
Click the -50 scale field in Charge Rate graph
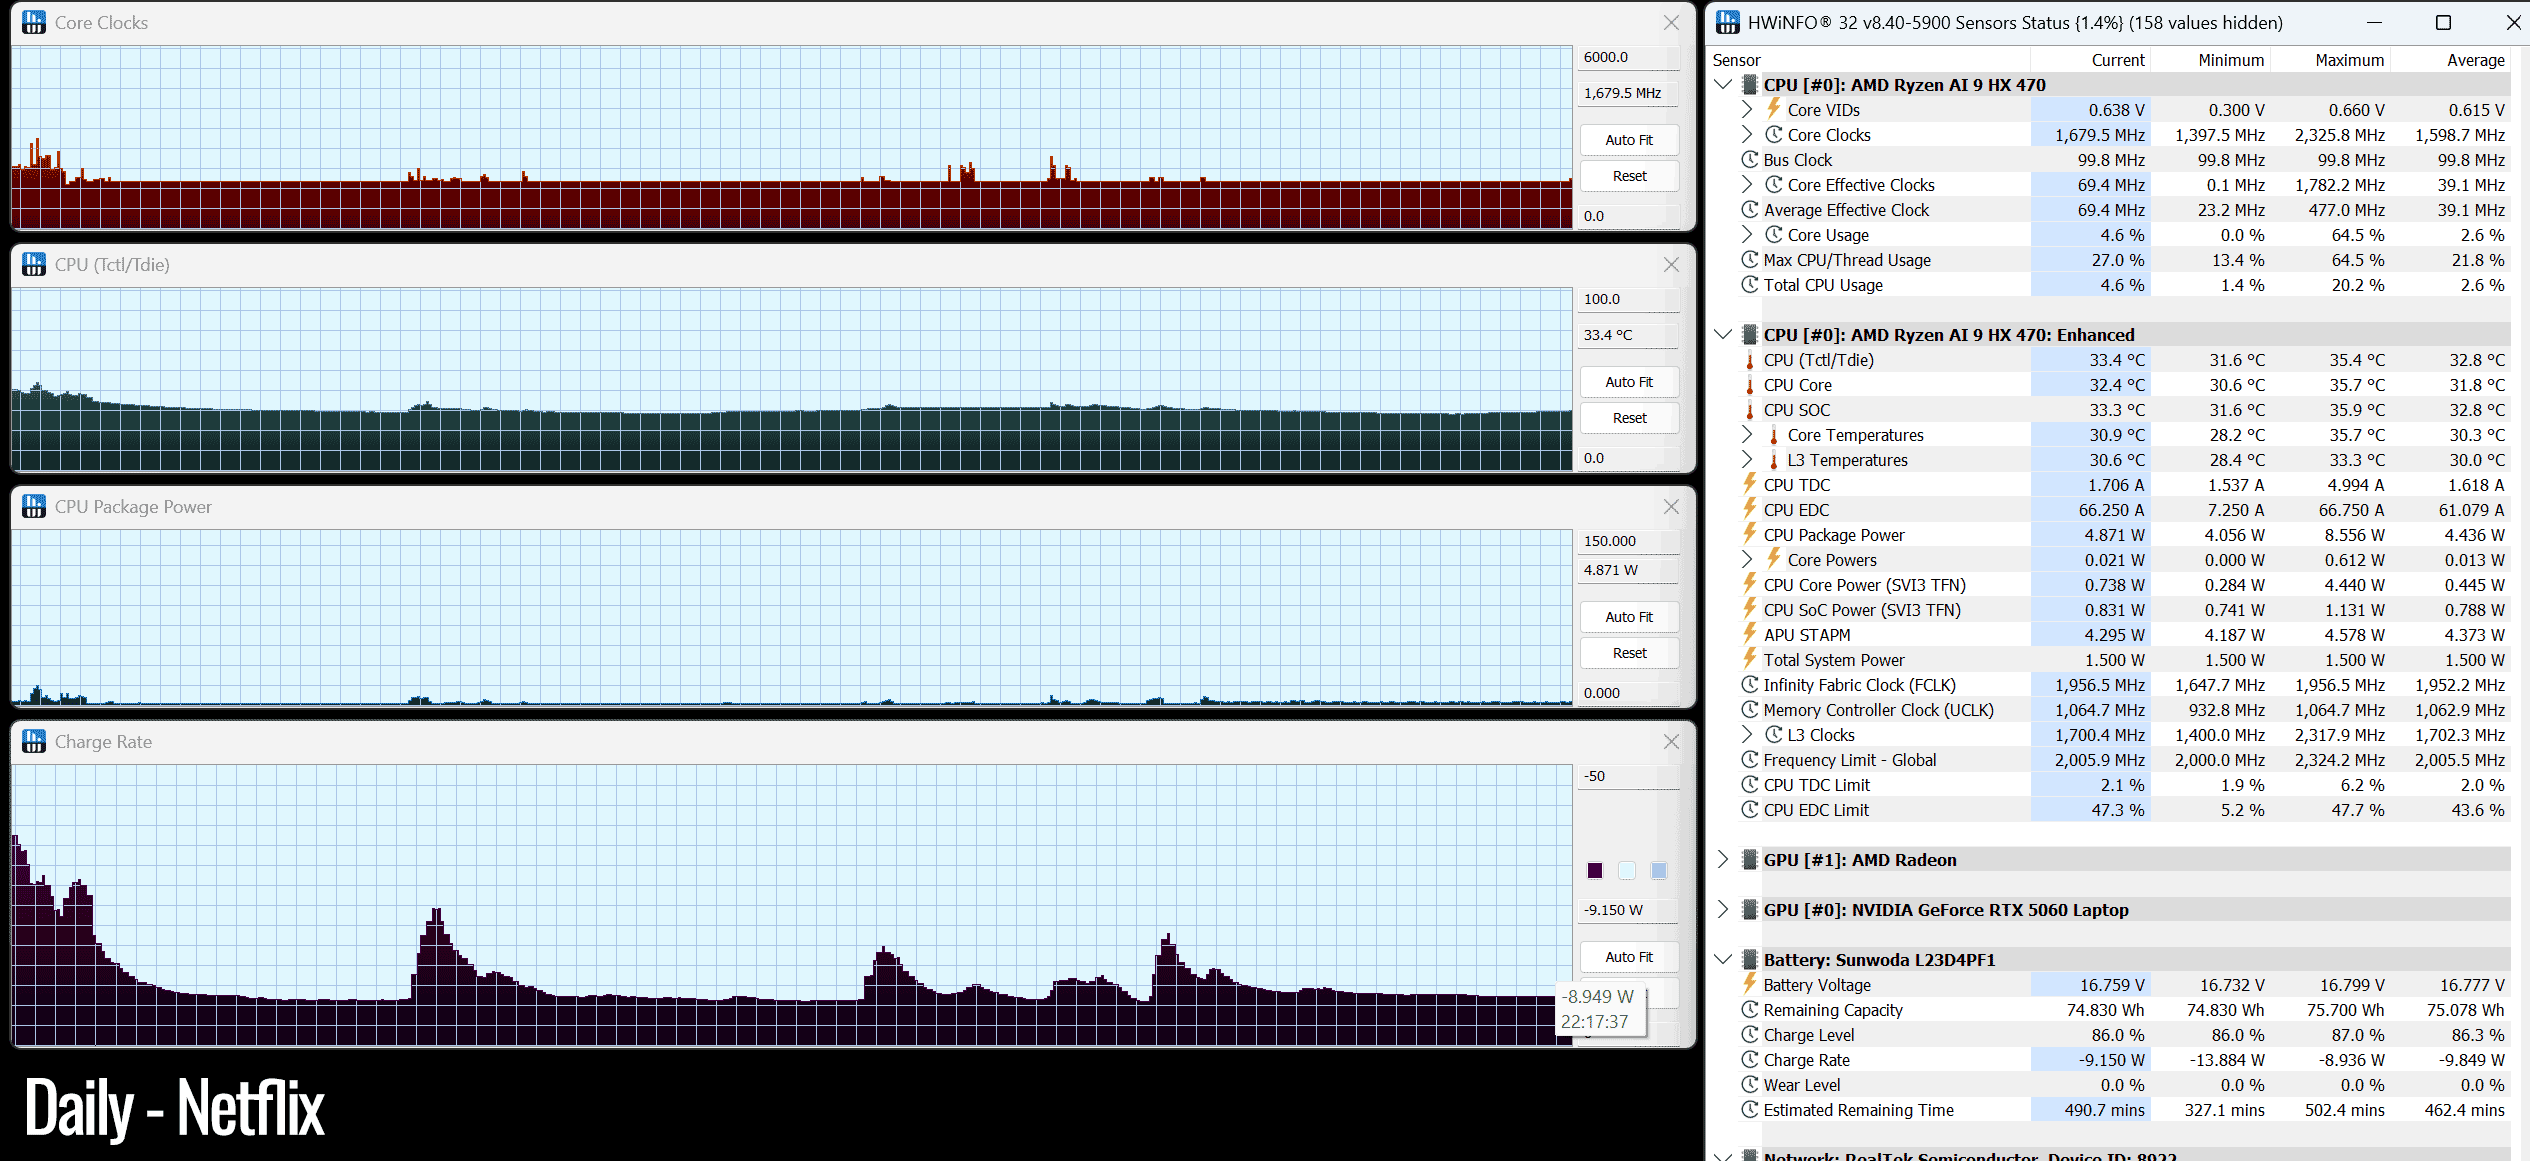click(1629, 776)
